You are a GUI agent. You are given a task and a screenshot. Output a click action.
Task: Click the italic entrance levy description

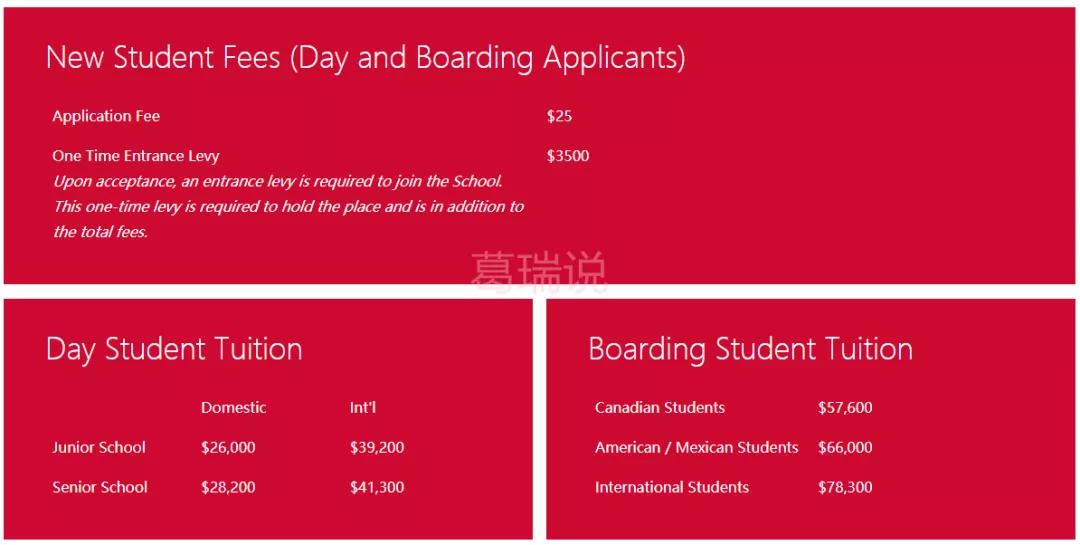point(287,207)
